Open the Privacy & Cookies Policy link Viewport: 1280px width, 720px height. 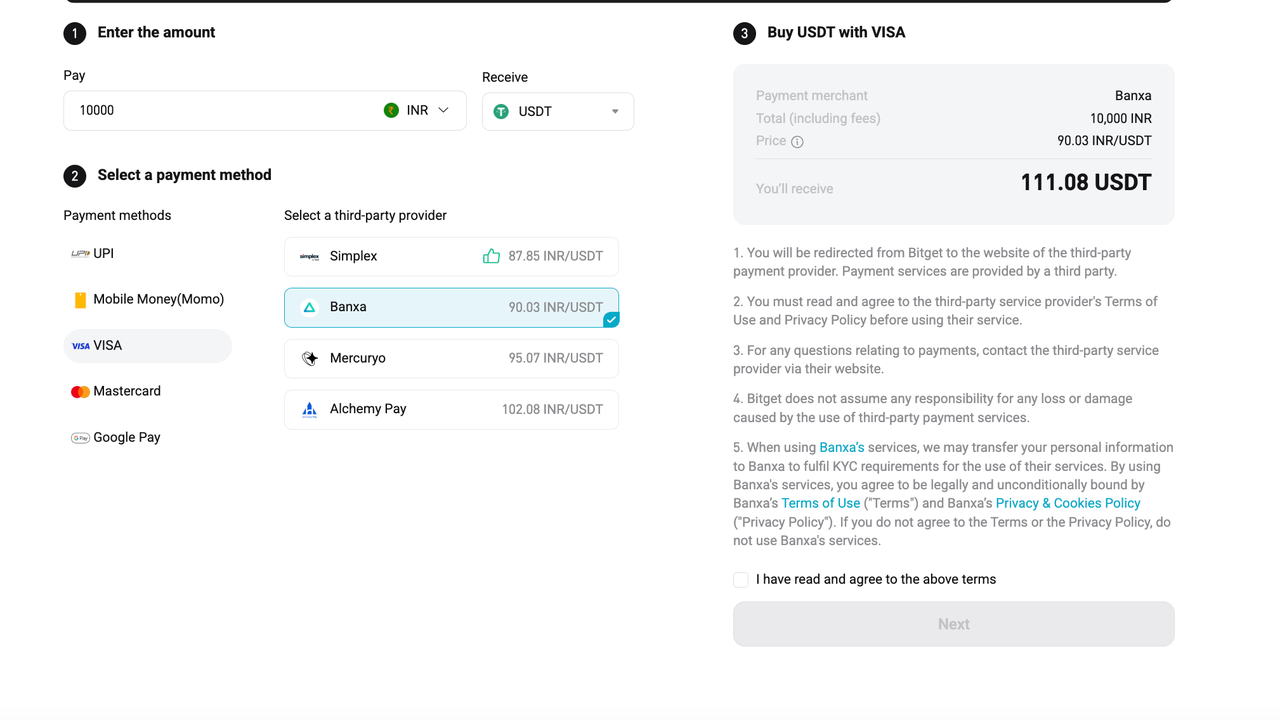1068,504
